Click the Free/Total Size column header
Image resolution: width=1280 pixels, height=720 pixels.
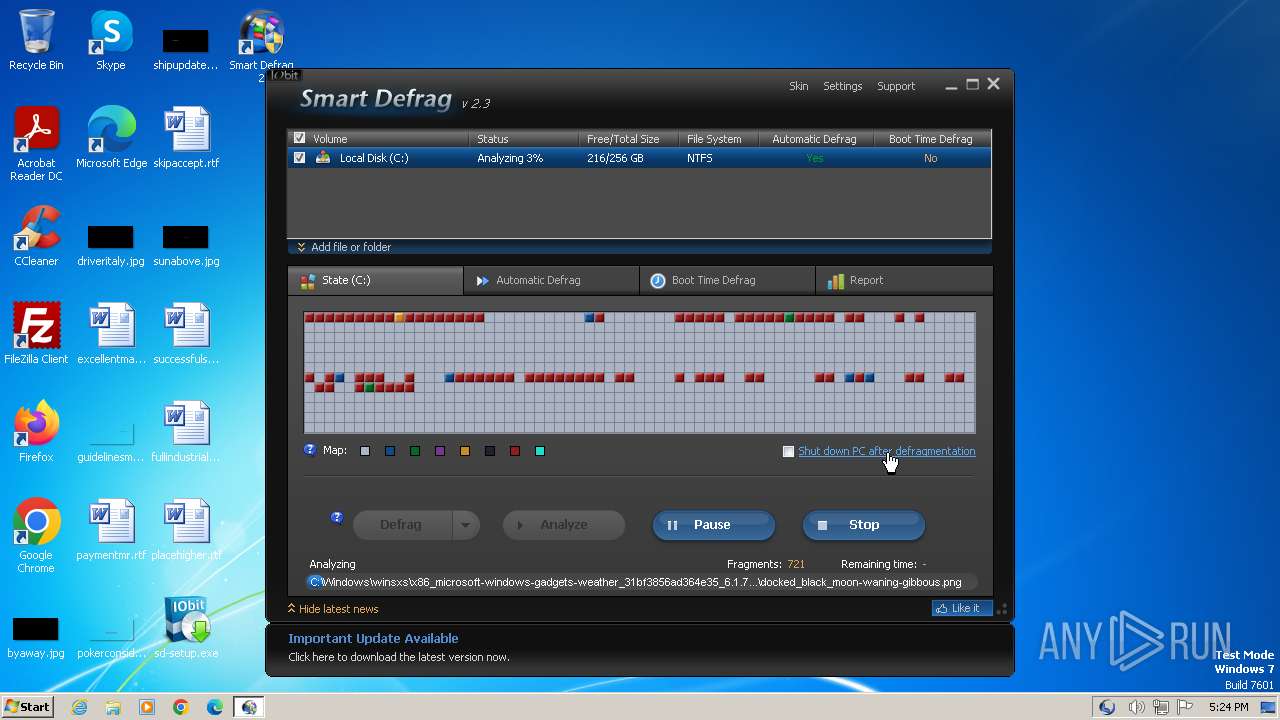[629, 139]
